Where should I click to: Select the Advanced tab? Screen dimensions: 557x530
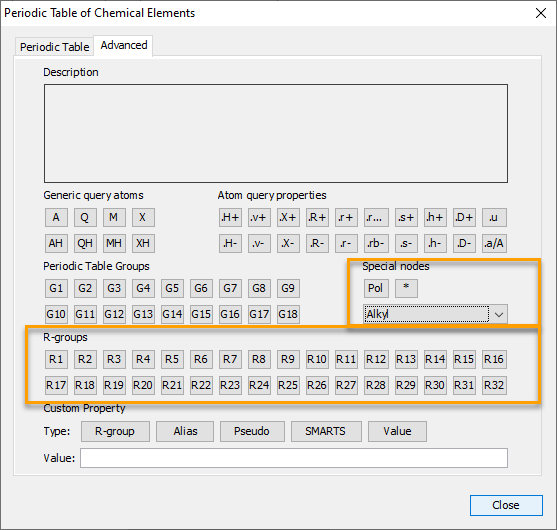124,45
